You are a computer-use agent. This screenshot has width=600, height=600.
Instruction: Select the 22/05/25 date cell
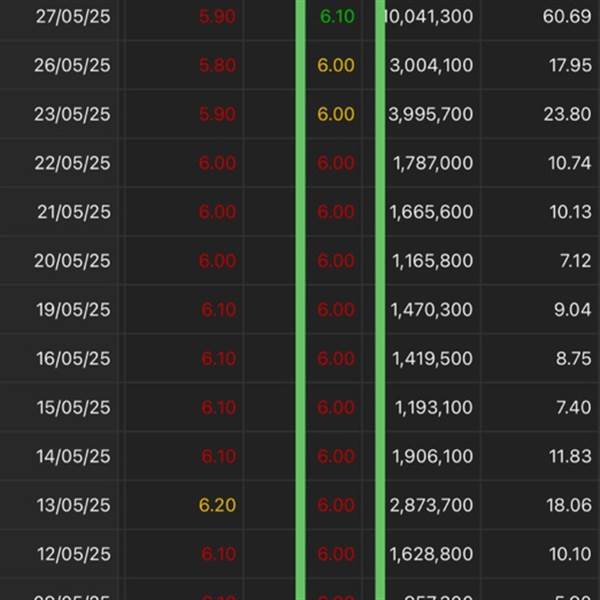[x=71, y=163]
